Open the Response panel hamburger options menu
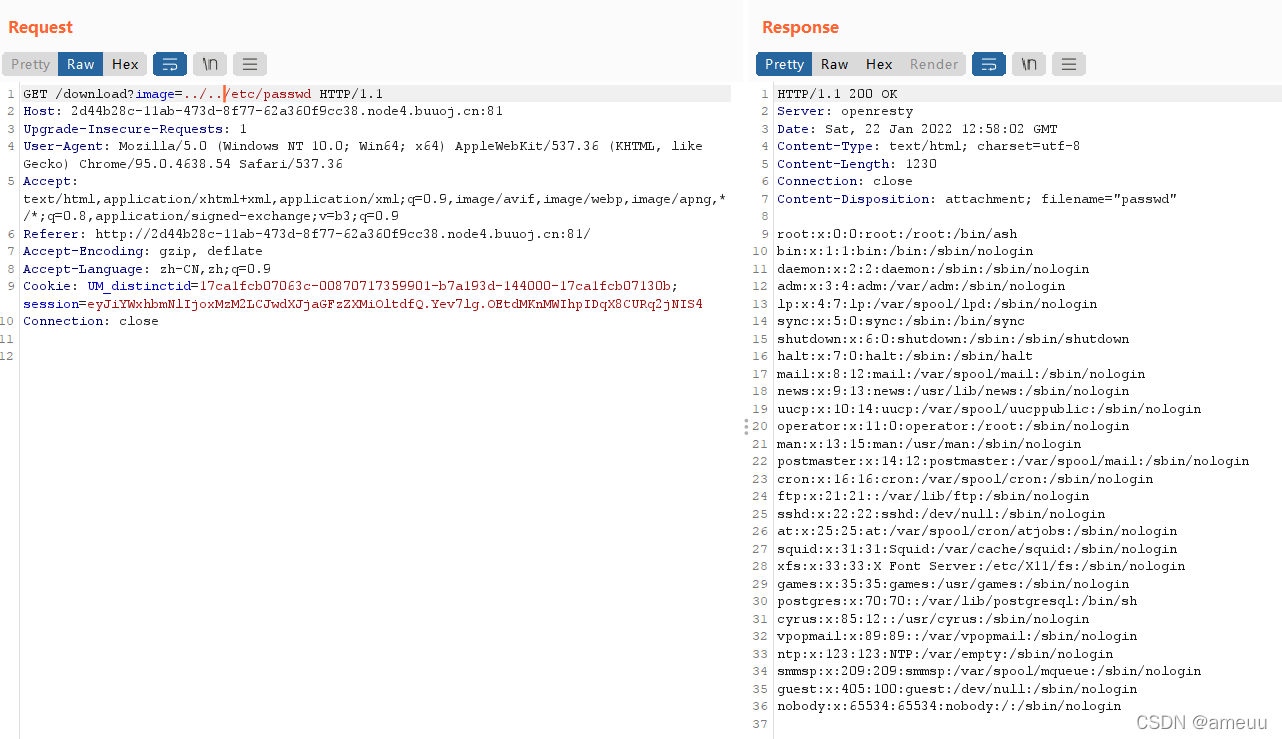Screen dimensions: 1282x739 tap(1069, 64)
